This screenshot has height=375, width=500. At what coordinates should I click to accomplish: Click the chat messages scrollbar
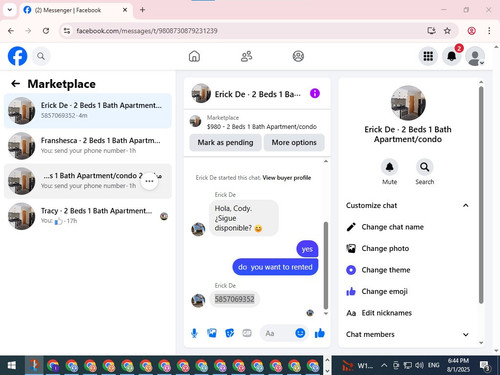coord(326,266)
